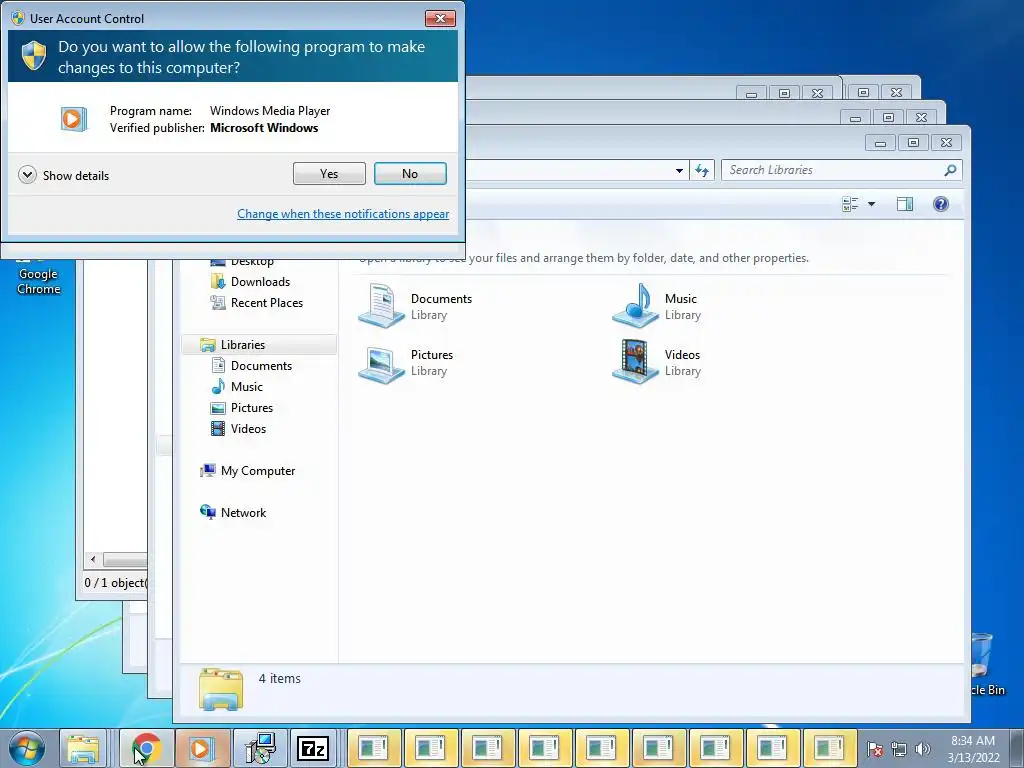The height and width of the screenshot is (768, 1024).
Task: Click the installer setup icon in the taskbar
Action: [261, 748]
